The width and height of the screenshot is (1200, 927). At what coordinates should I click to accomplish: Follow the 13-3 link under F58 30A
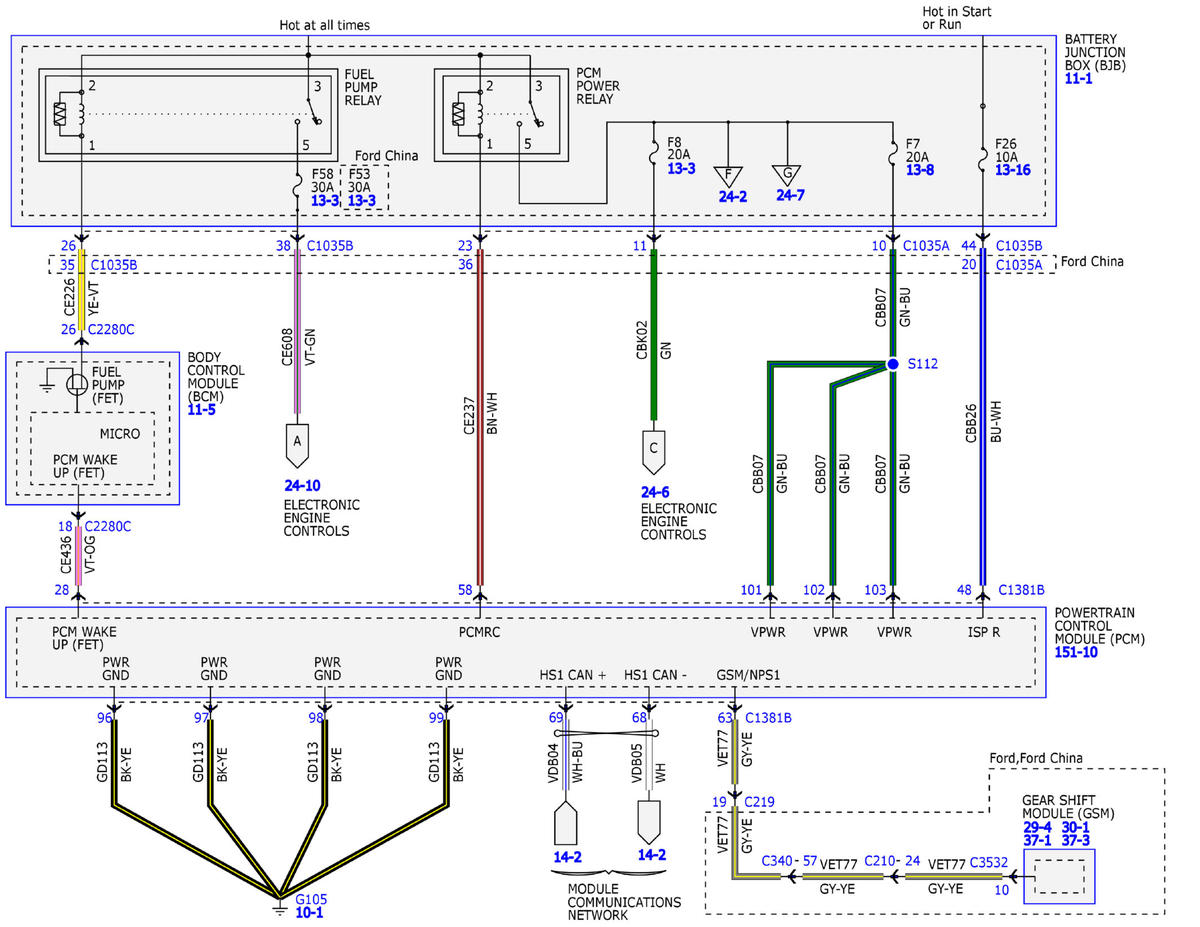click(x=325, y=200)
